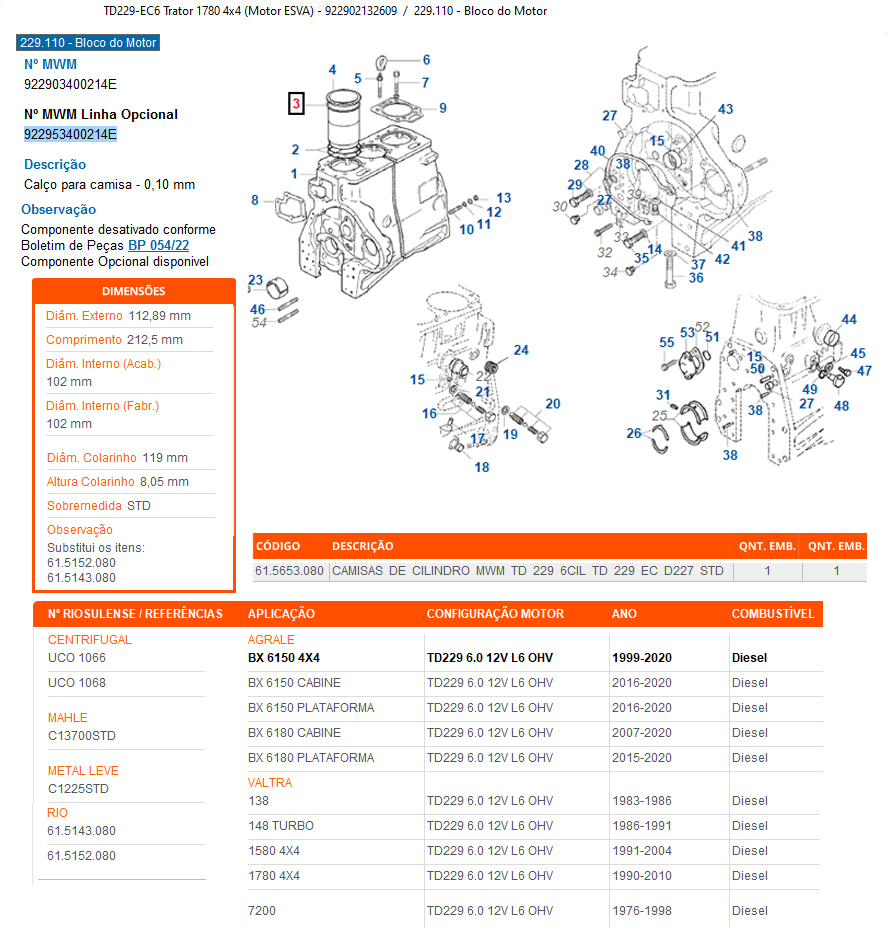The image size is (888, 932).
Task: Click part number 23 bushing callout
Action: click(x=256, y=280)
